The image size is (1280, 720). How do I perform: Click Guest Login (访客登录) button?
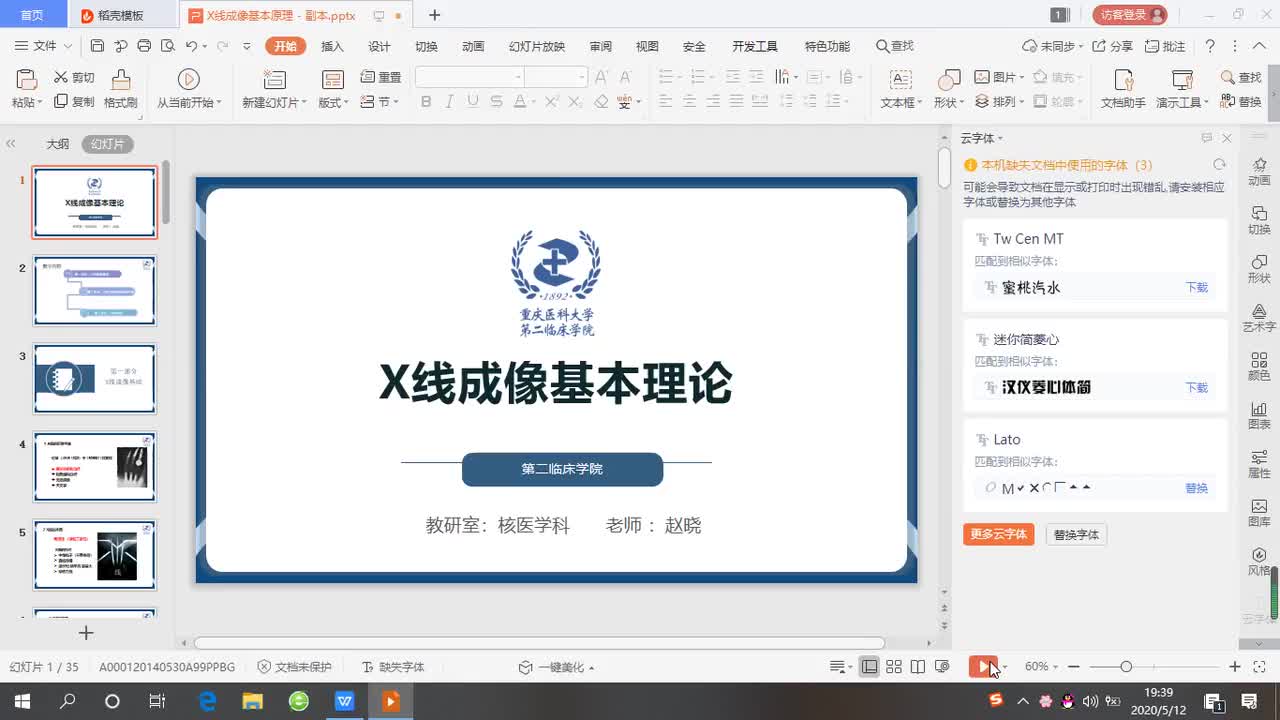[x=1130, y=15]
